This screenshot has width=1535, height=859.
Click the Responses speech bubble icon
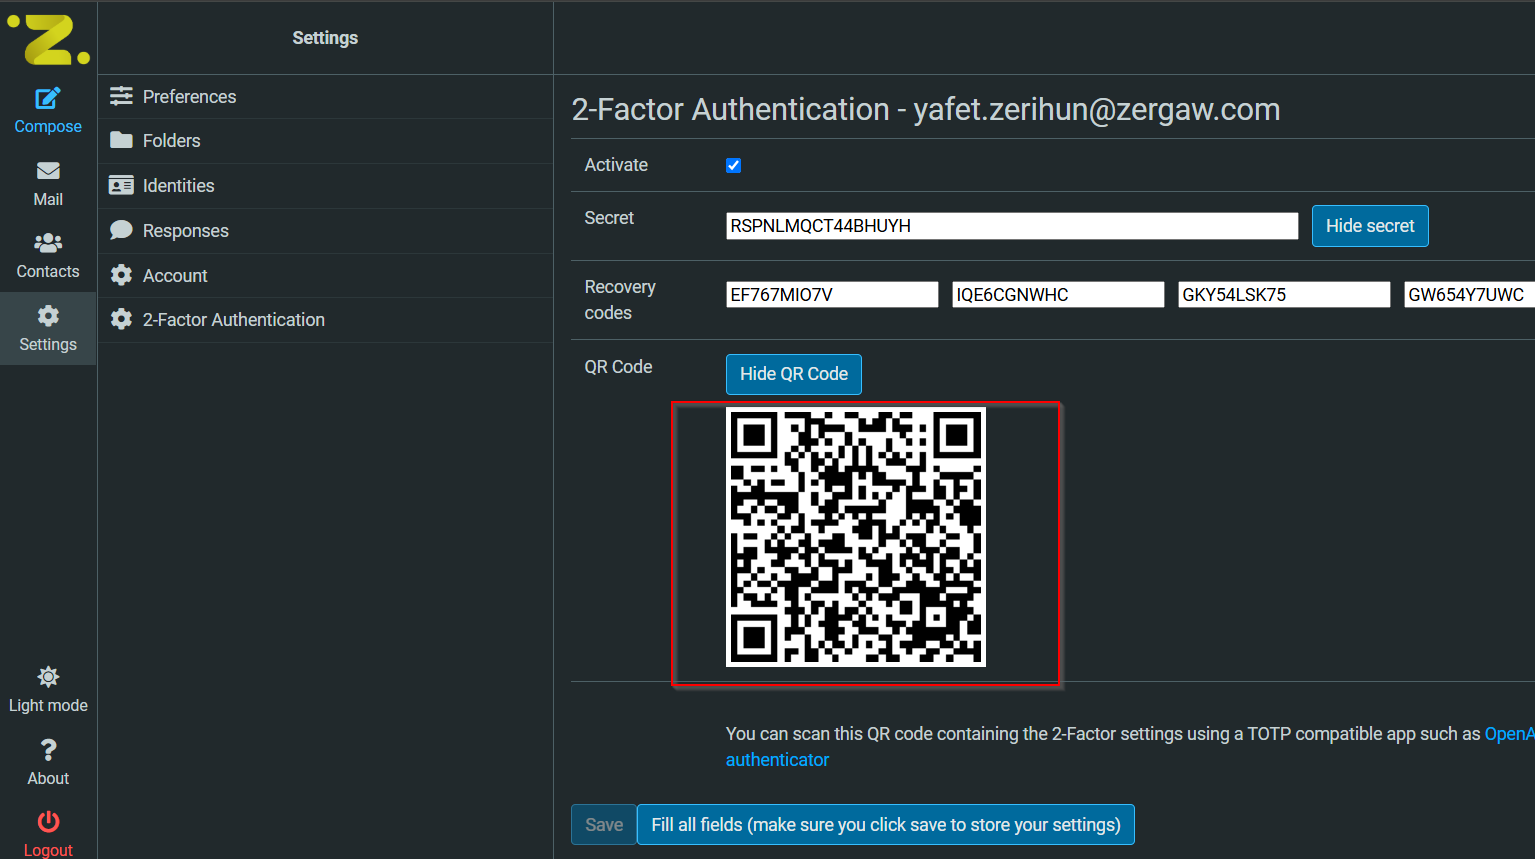(121, 230)
